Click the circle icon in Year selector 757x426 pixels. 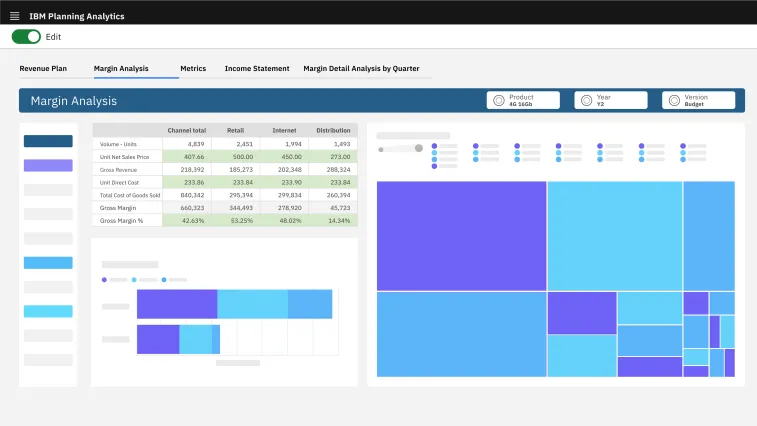click(x=586, y=100)
